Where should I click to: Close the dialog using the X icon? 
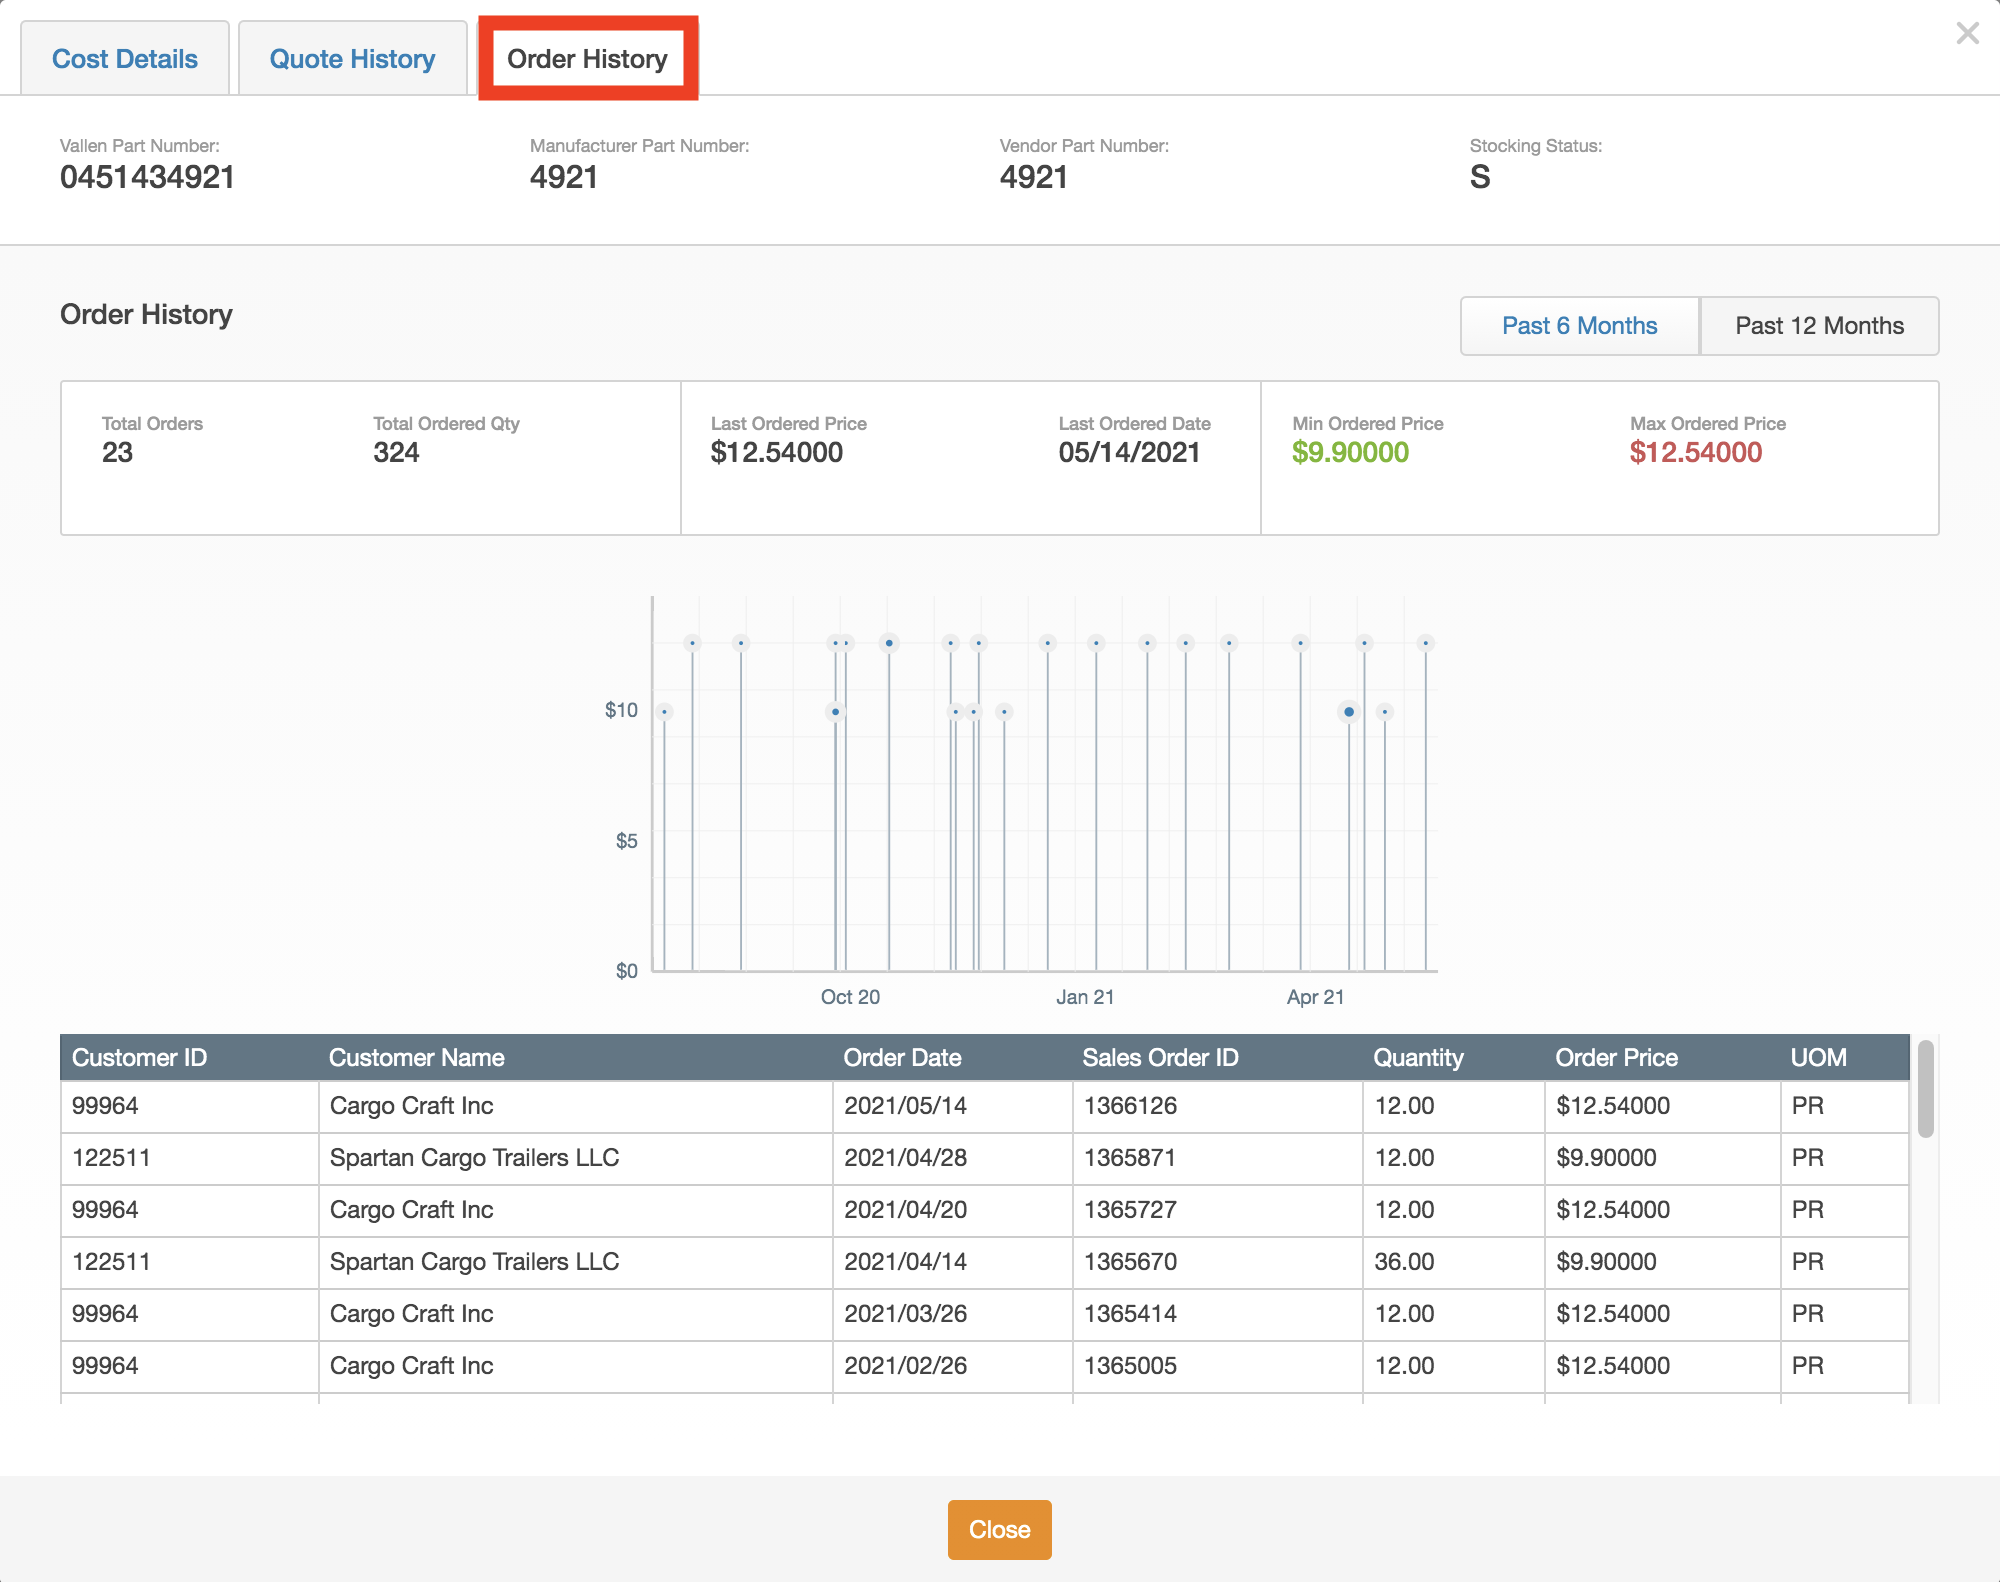click(1966, 33)
